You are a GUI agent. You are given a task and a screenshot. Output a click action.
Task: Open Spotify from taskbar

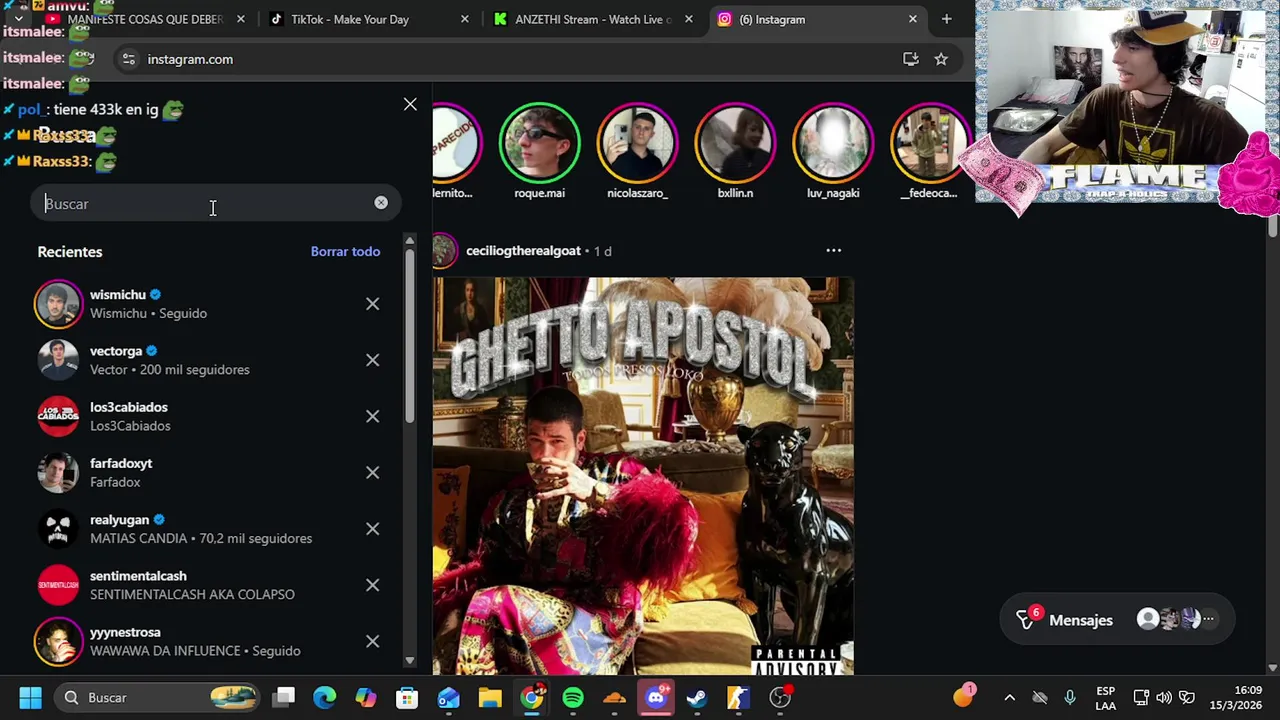pyautogui.click(x=573, y=698)
